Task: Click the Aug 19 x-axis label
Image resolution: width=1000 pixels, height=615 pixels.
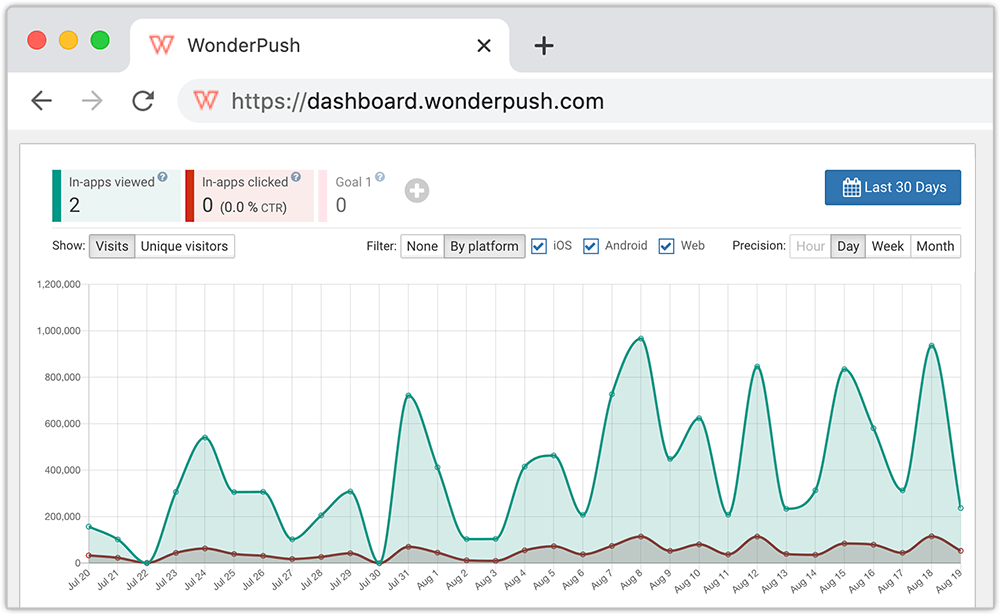Action: click(x=948, y=581)
